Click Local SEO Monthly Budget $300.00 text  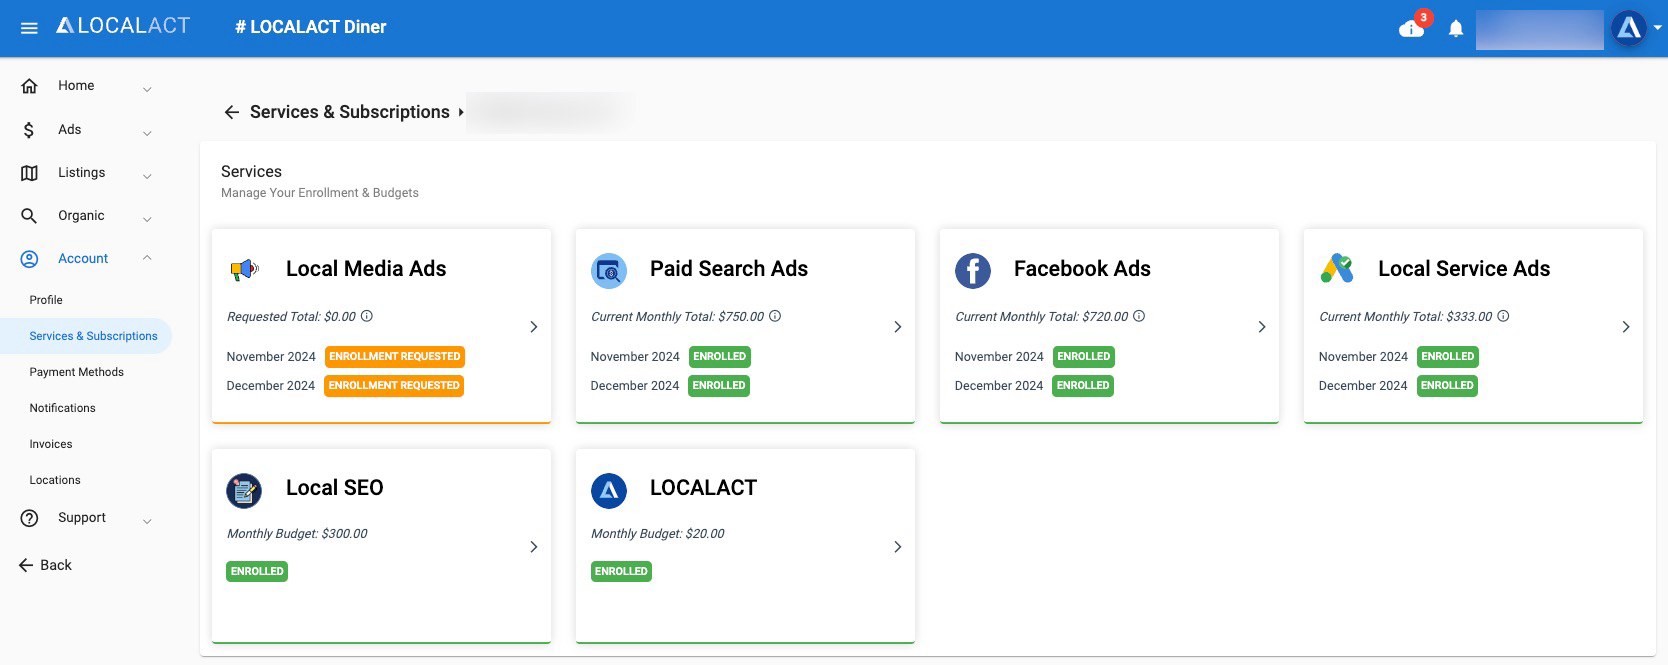point(297,534)
